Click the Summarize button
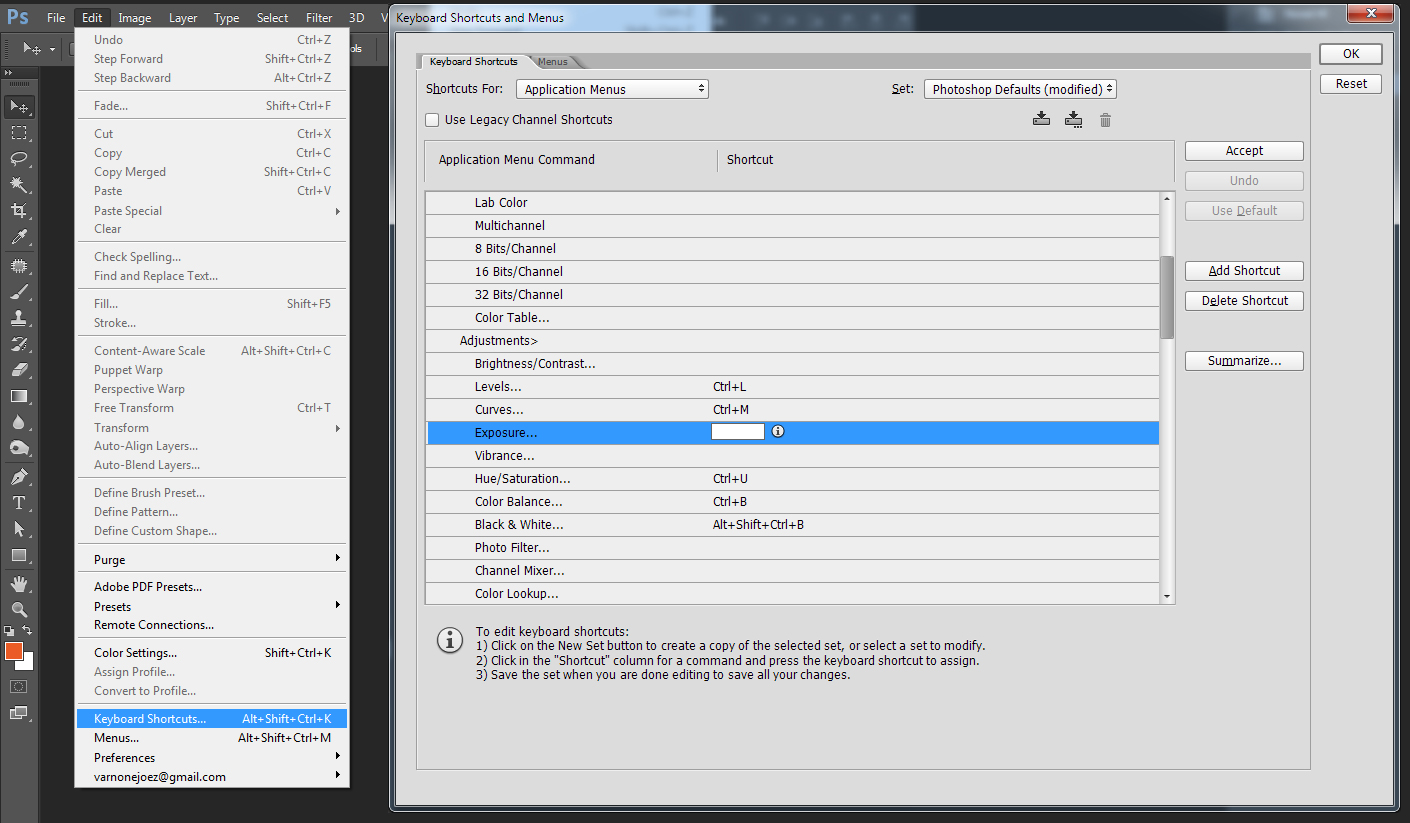1410x823 pixels. [x=1243, y=360]
